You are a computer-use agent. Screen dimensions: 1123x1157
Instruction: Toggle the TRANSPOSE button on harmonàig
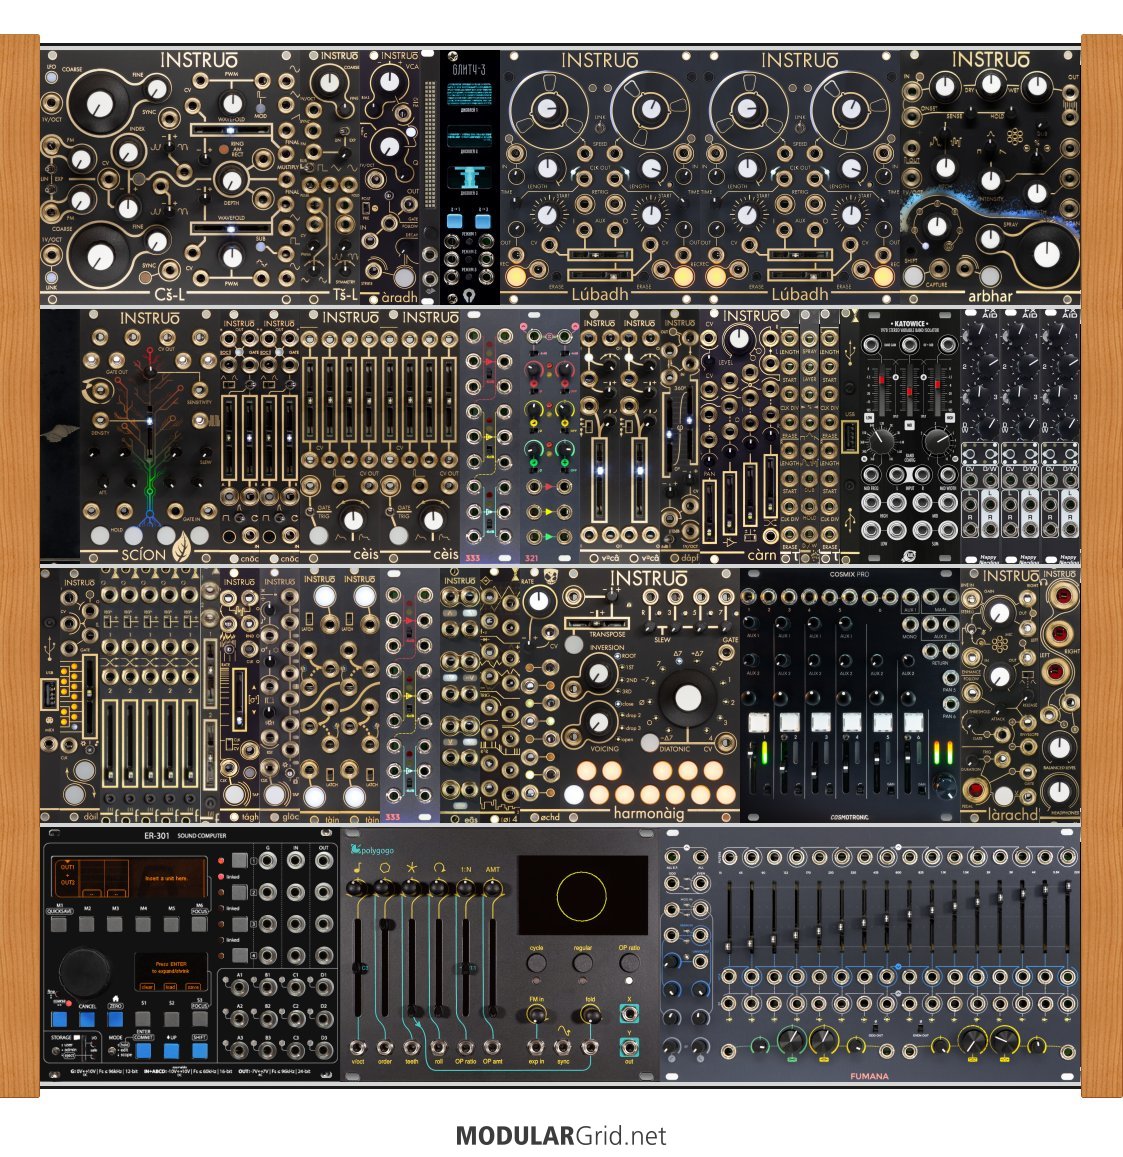(x=574, y=644)
